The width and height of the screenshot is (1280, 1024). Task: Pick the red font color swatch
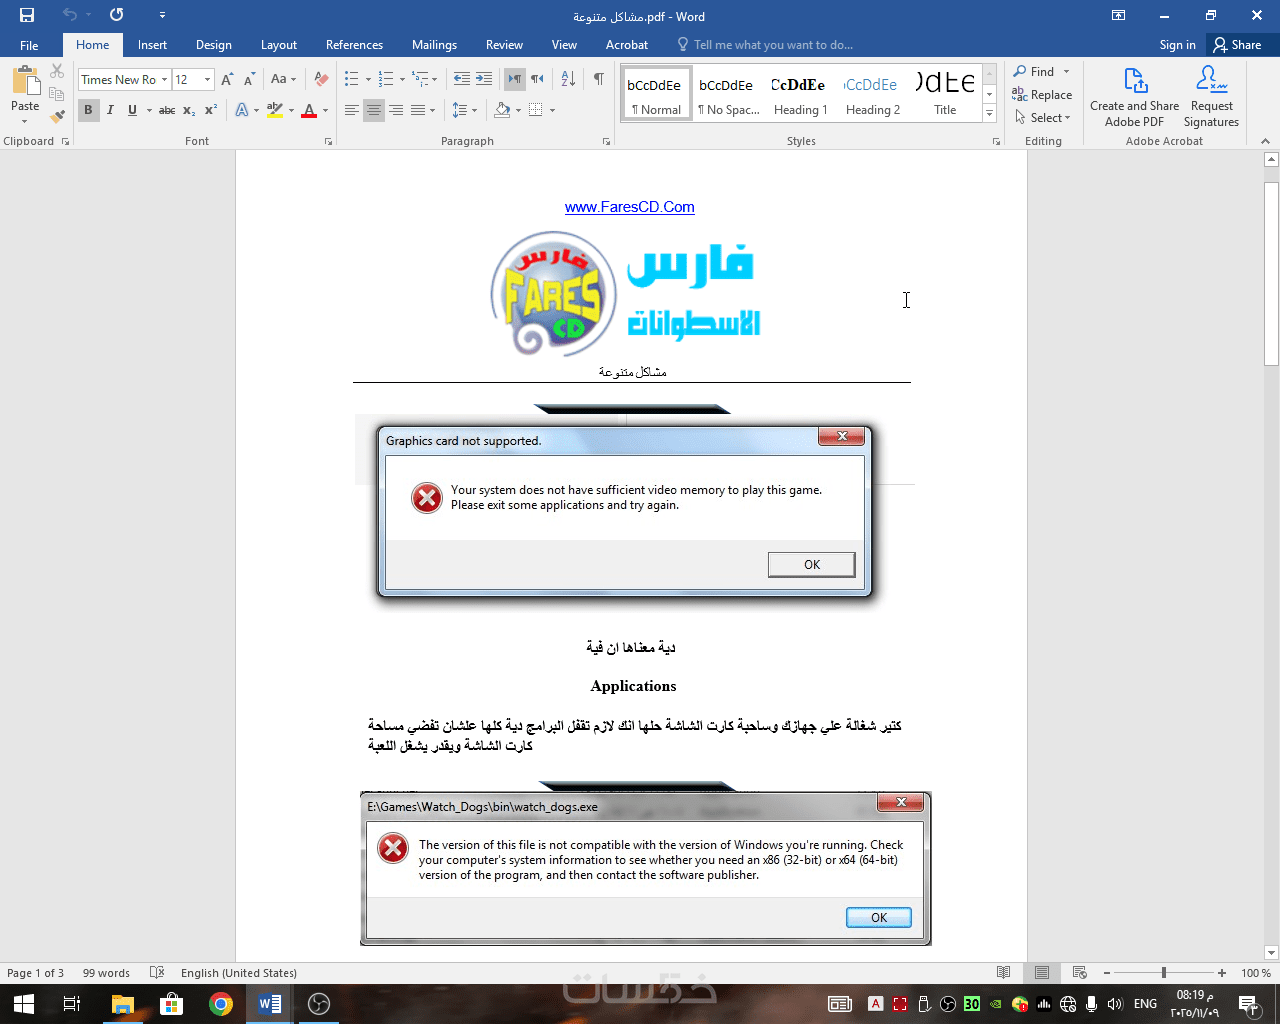pyautogui.click(x=308, y=110)
